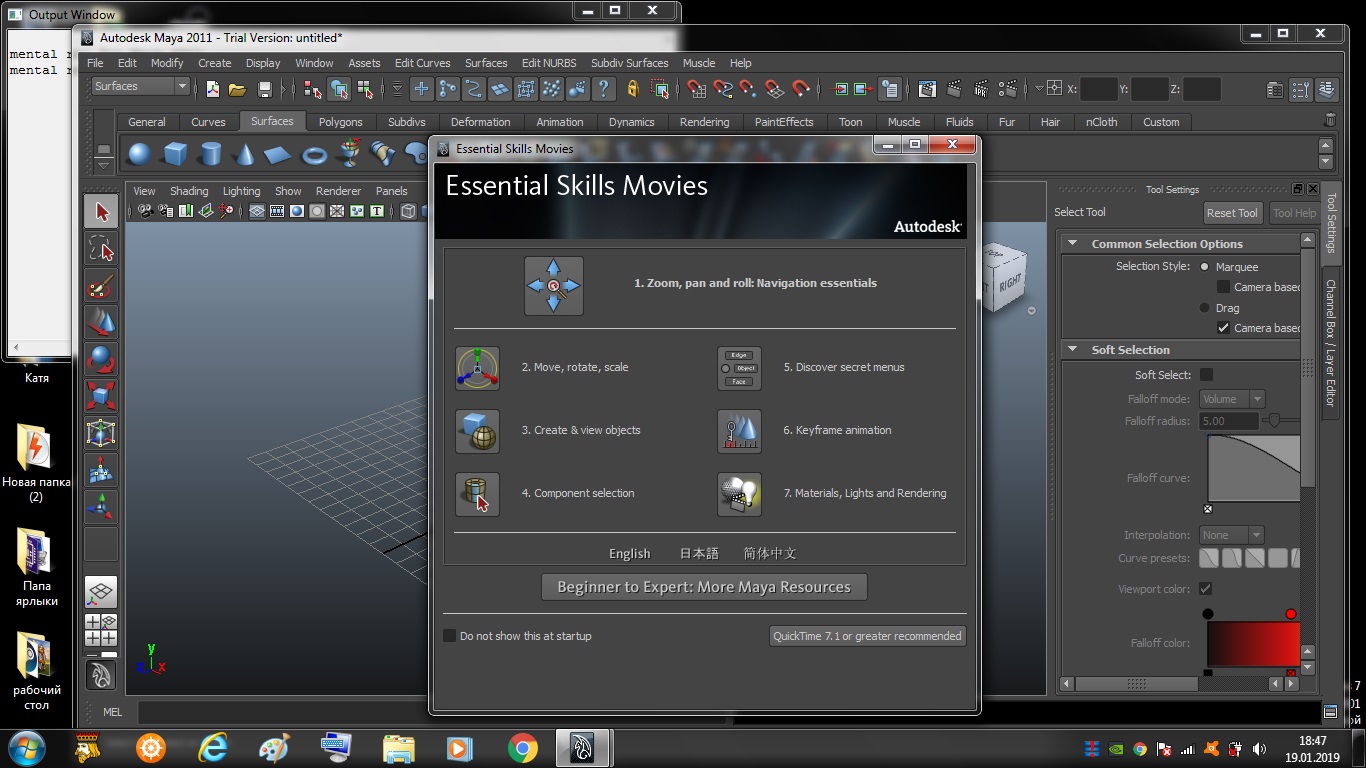Click the Falloff color red gradient
This screenshot has width=1366, height=768.
point(1253,643)
